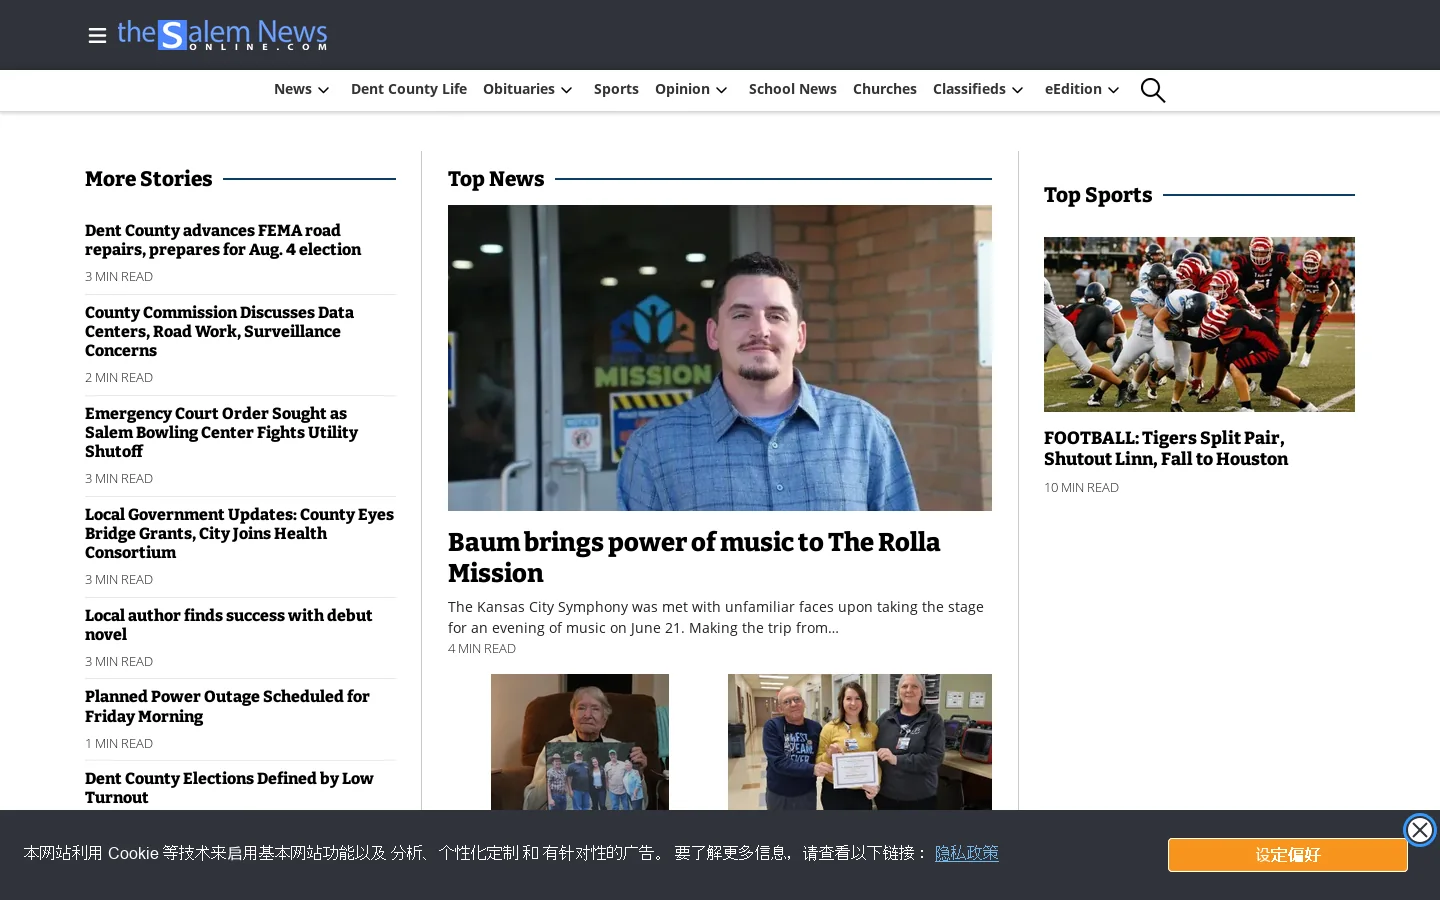The image size is (1440, 900).
Task: Expand the News dropdown chevron
Action: point(323,90)
